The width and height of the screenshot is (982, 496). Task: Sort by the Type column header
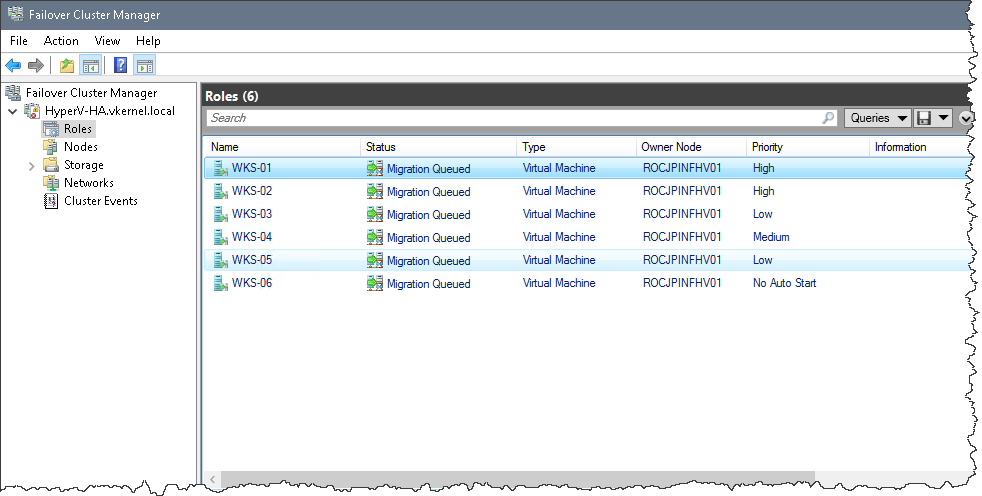(576, 147)
